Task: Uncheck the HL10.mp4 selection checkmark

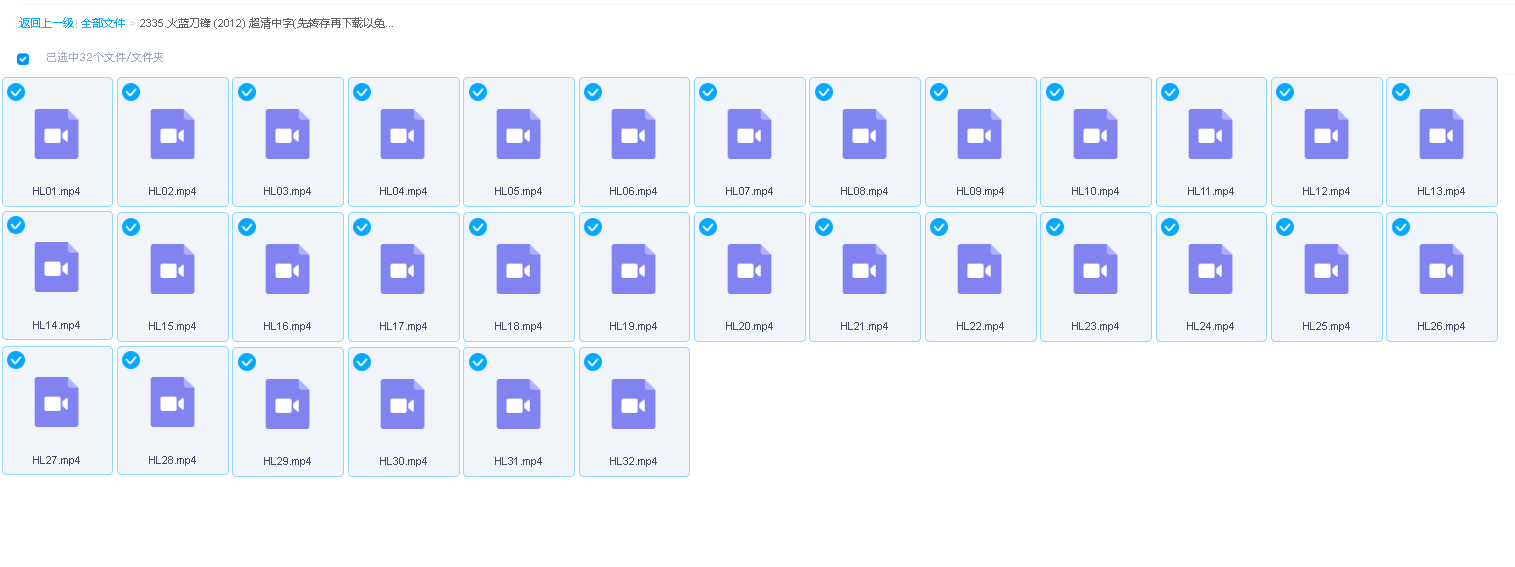Action: (1055, 92)
